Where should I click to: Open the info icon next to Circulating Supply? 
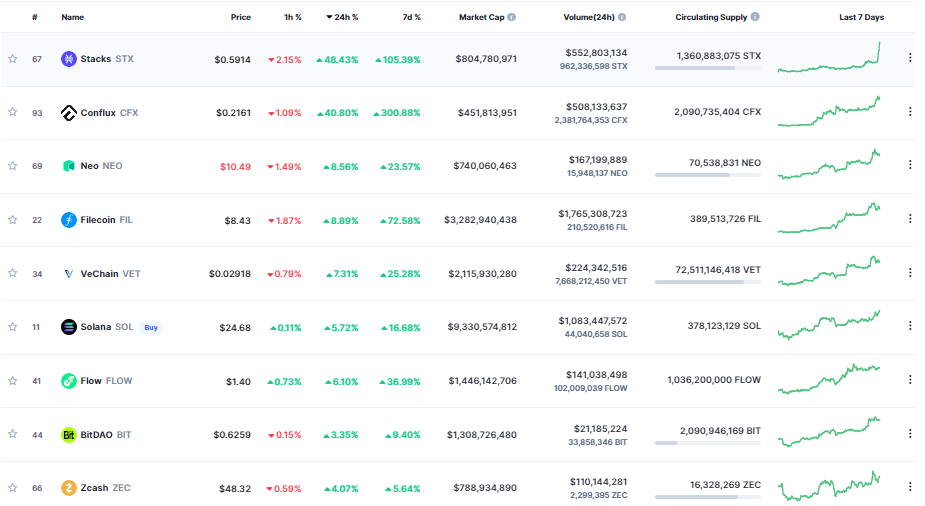tap(755, 17)
